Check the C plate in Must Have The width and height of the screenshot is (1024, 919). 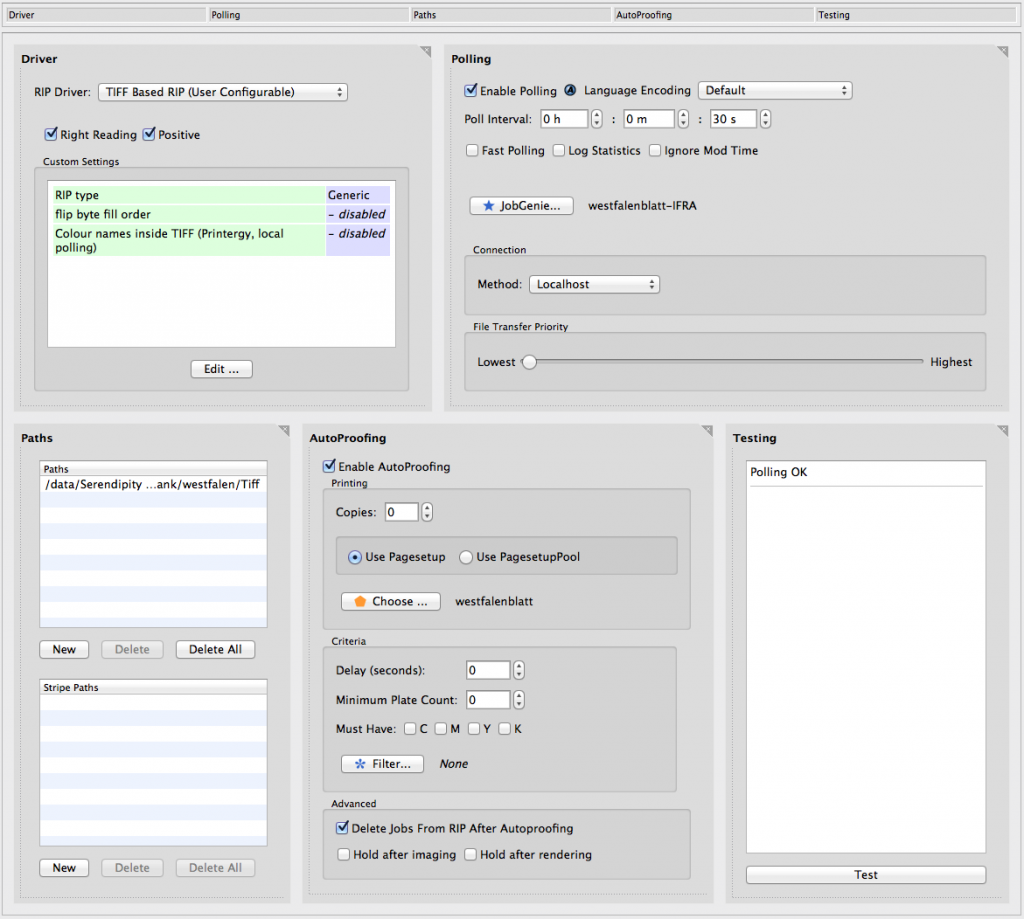(410, 729)
